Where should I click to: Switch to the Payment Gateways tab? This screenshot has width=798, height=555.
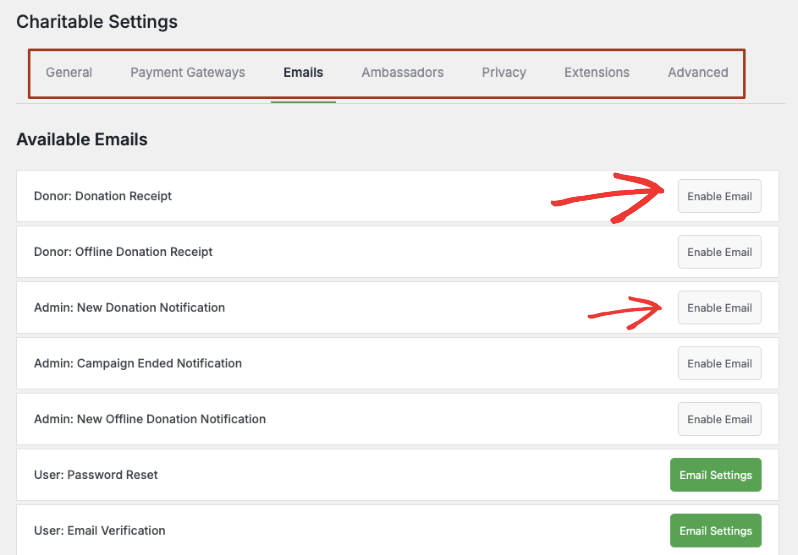(x=188, y=73)
